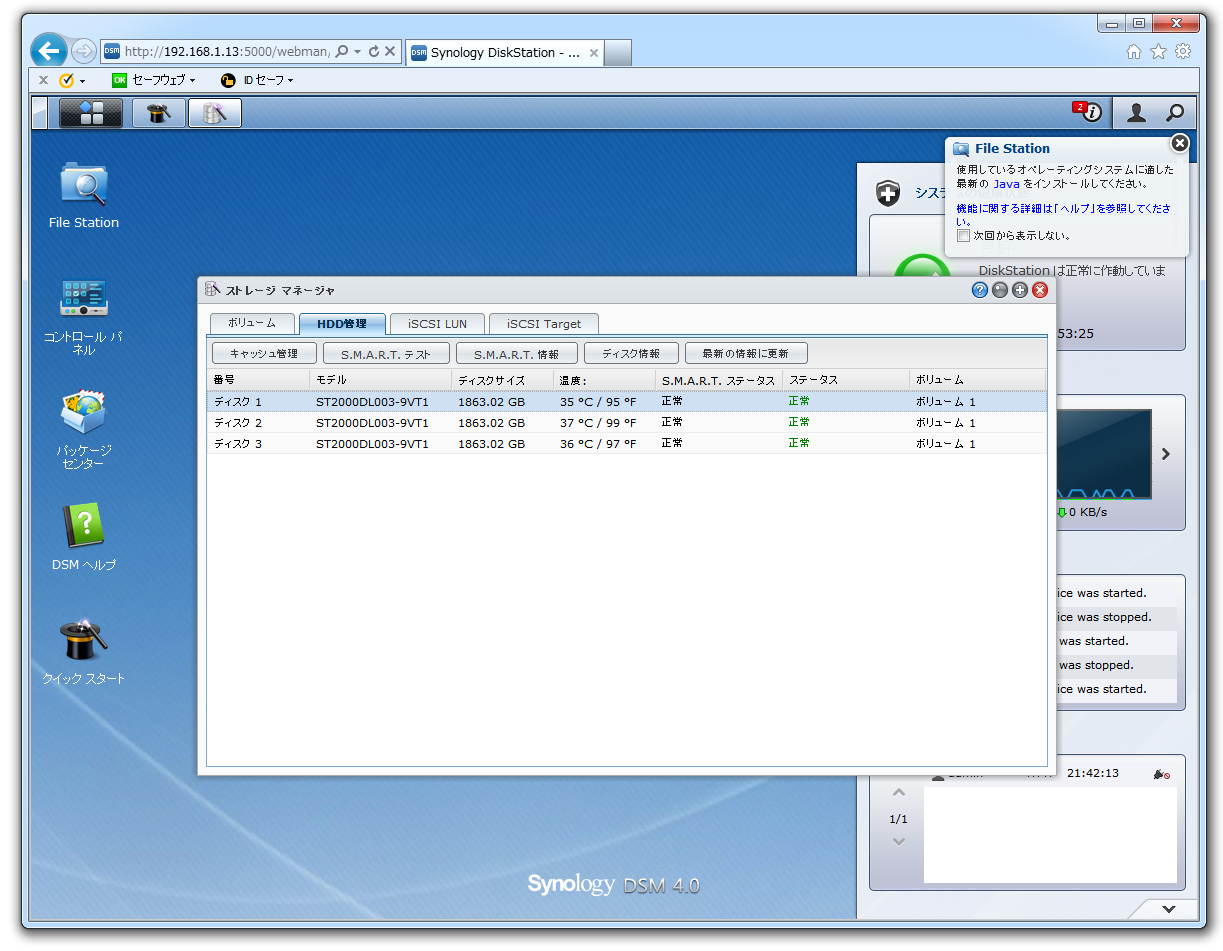Screen dimensions: 1223x951
Task: Click the Storage Manager help question-mark icon
Action: coord(980,290)
